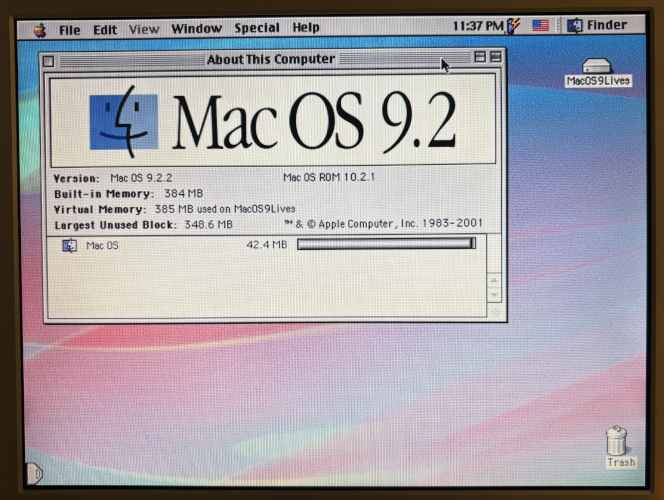Toggle the window collapse box
The height and width of the screenshot is (500, 664).
click(x=496, y=58)
